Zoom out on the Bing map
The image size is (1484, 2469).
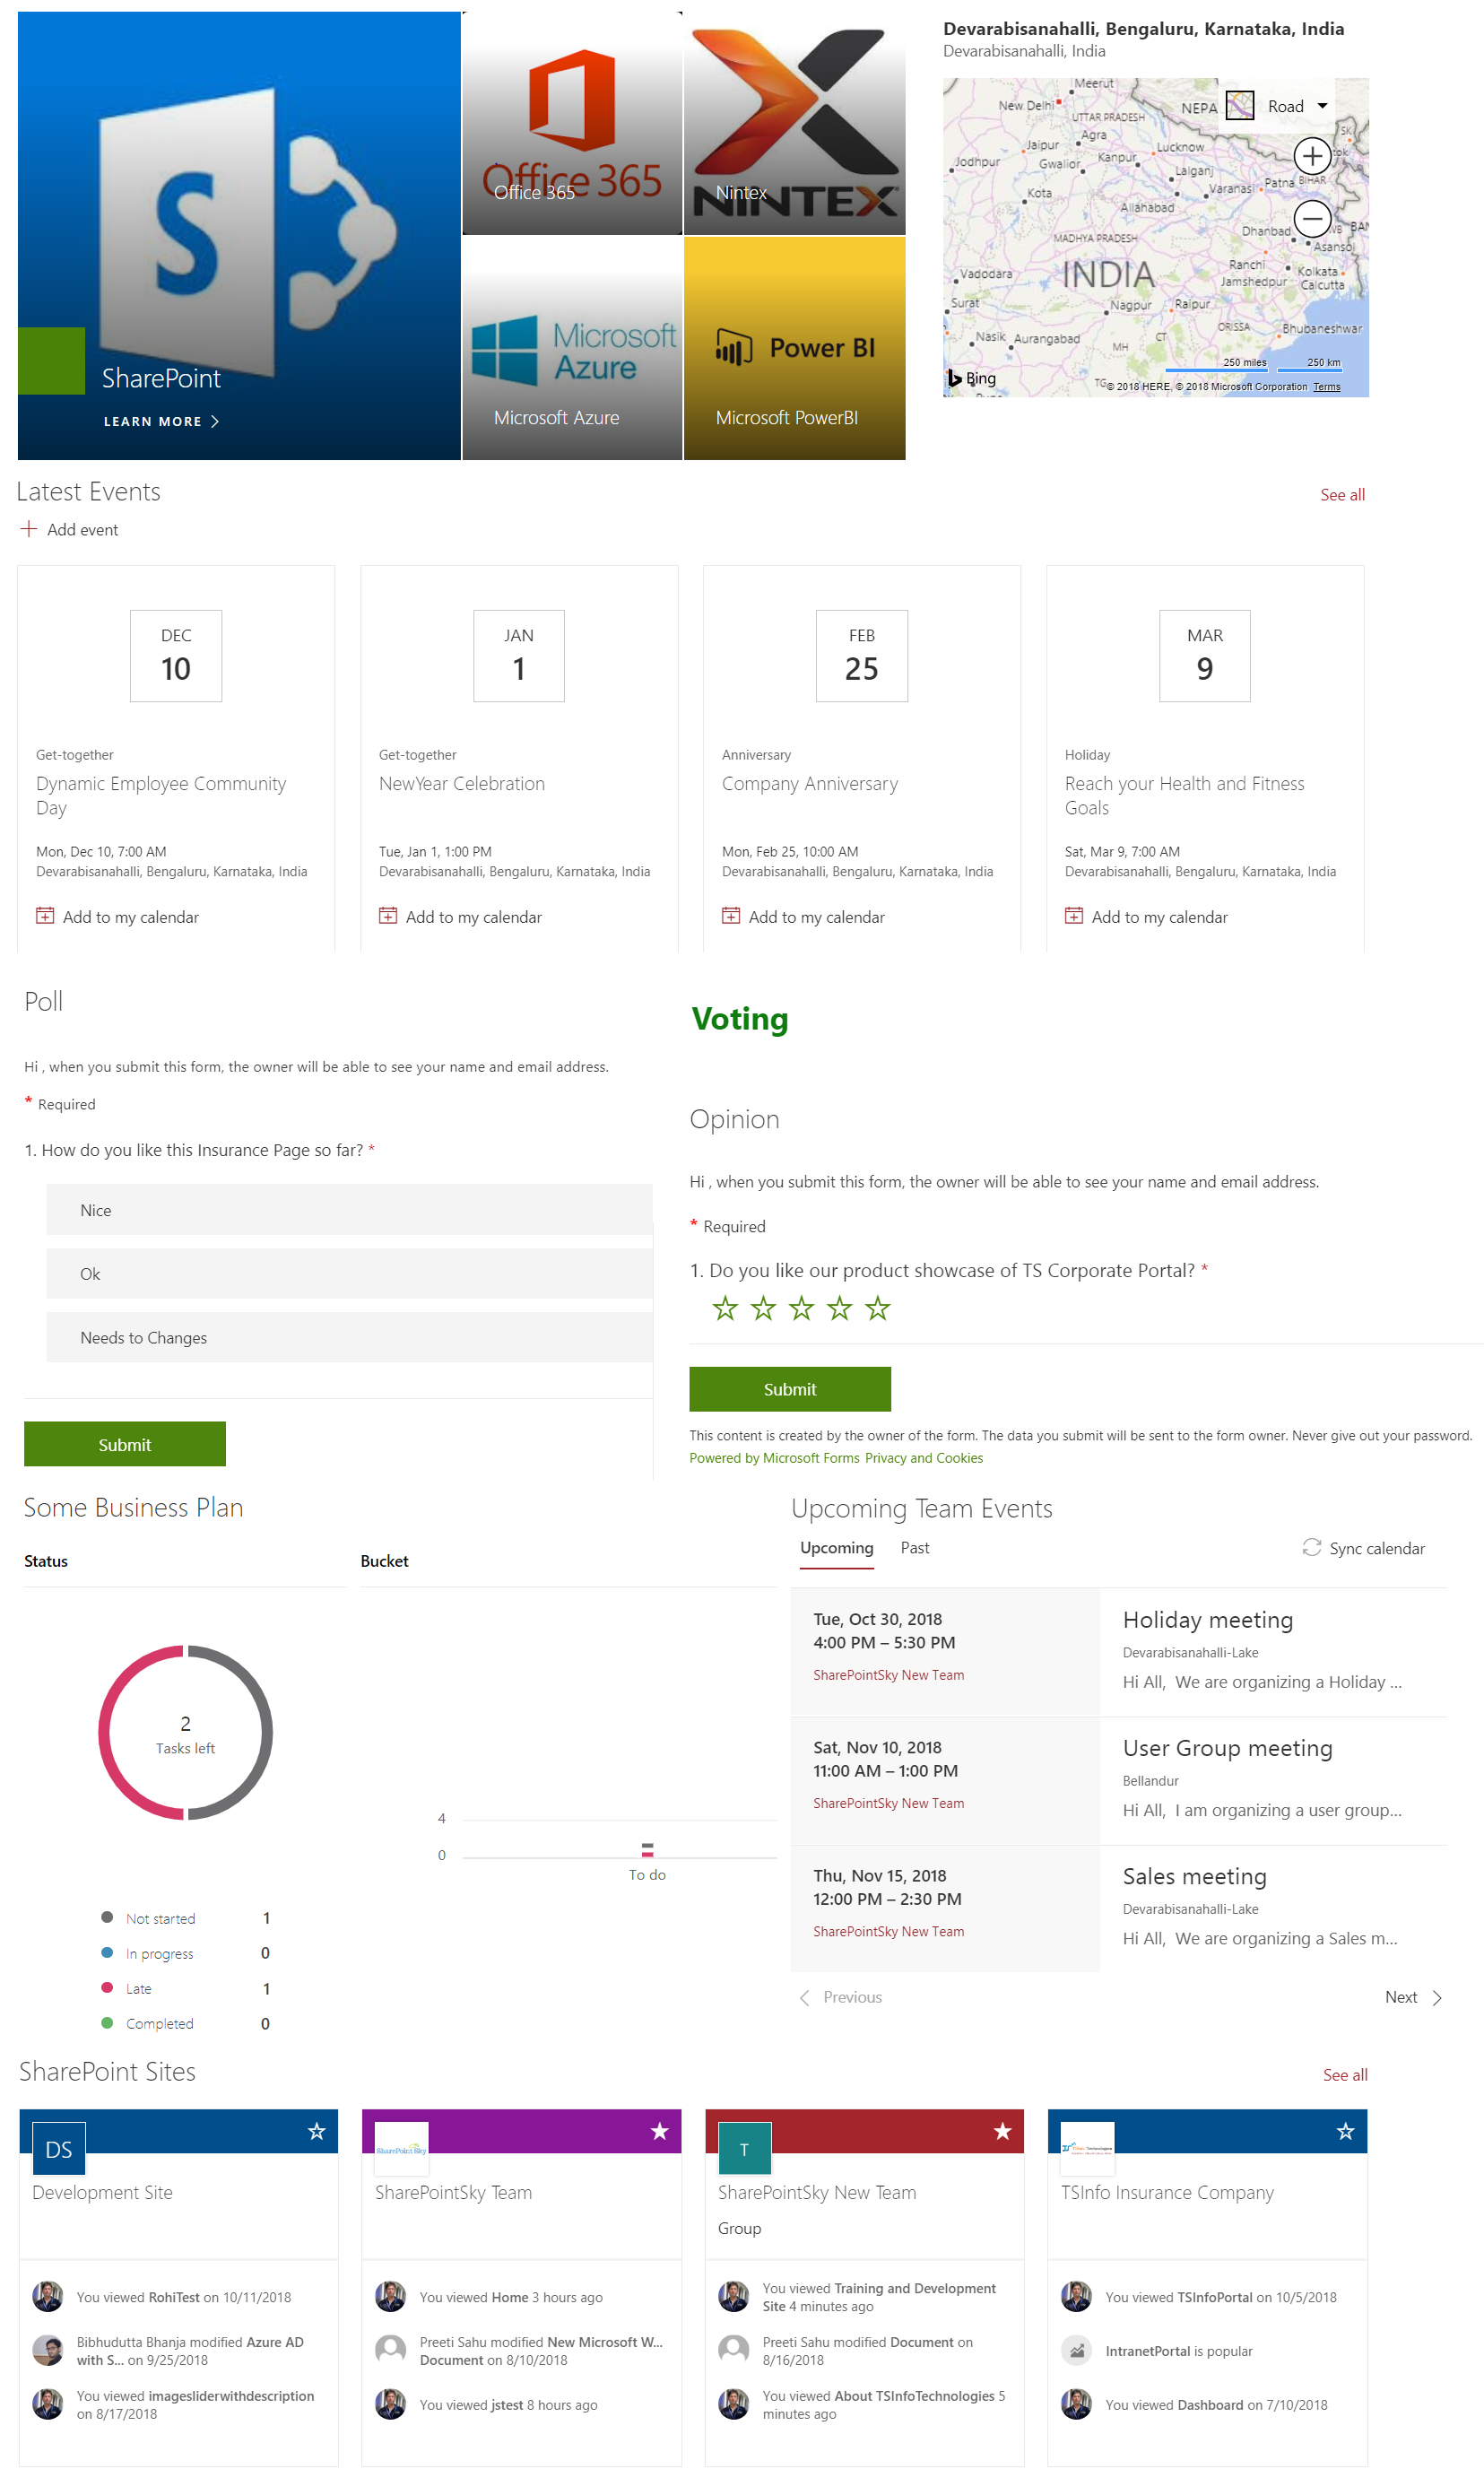[1312, 218]
